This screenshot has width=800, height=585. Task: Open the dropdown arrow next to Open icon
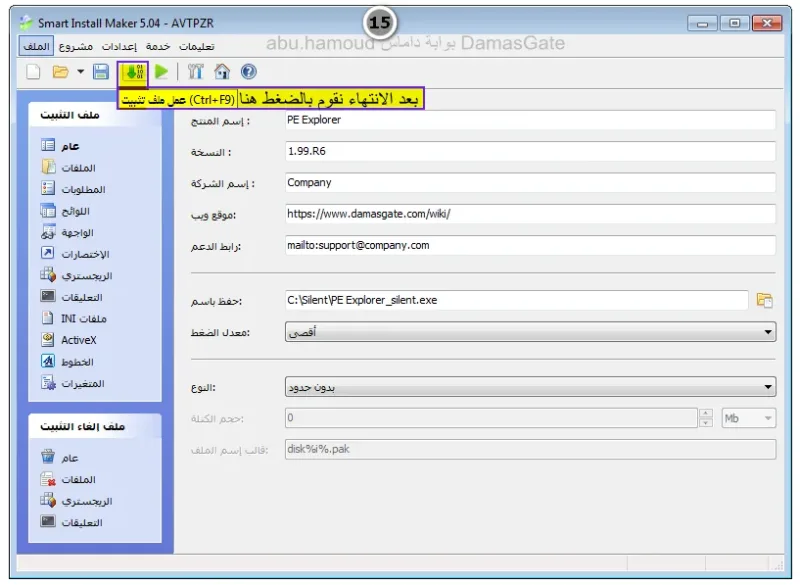(81, 72)
